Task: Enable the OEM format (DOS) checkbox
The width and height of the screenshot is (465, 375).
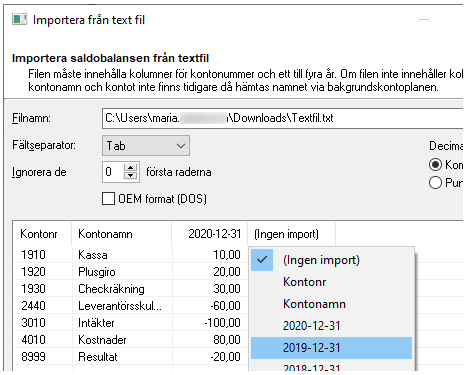Action: (108, 199)
